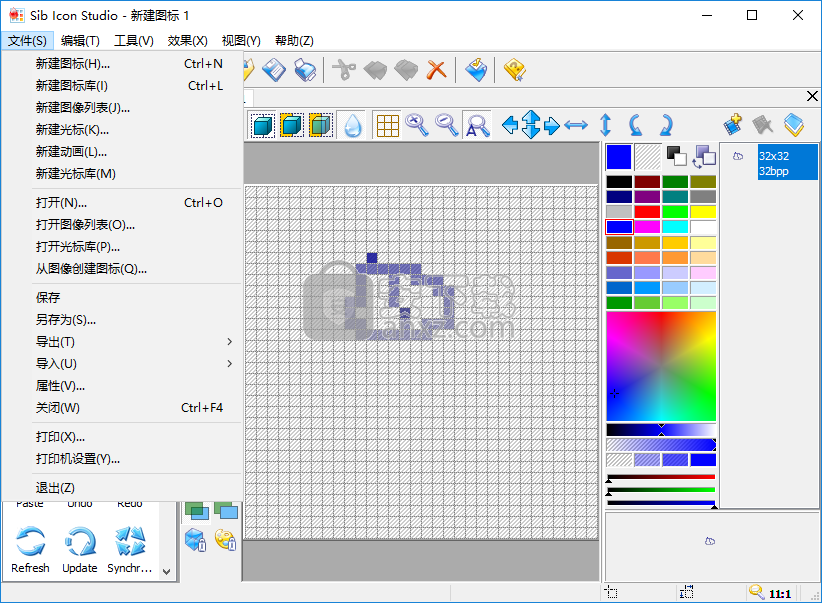Viewport: 822px width, 603px height.
Task: Click the rotate left curved arrow
Action: point(635,125)
